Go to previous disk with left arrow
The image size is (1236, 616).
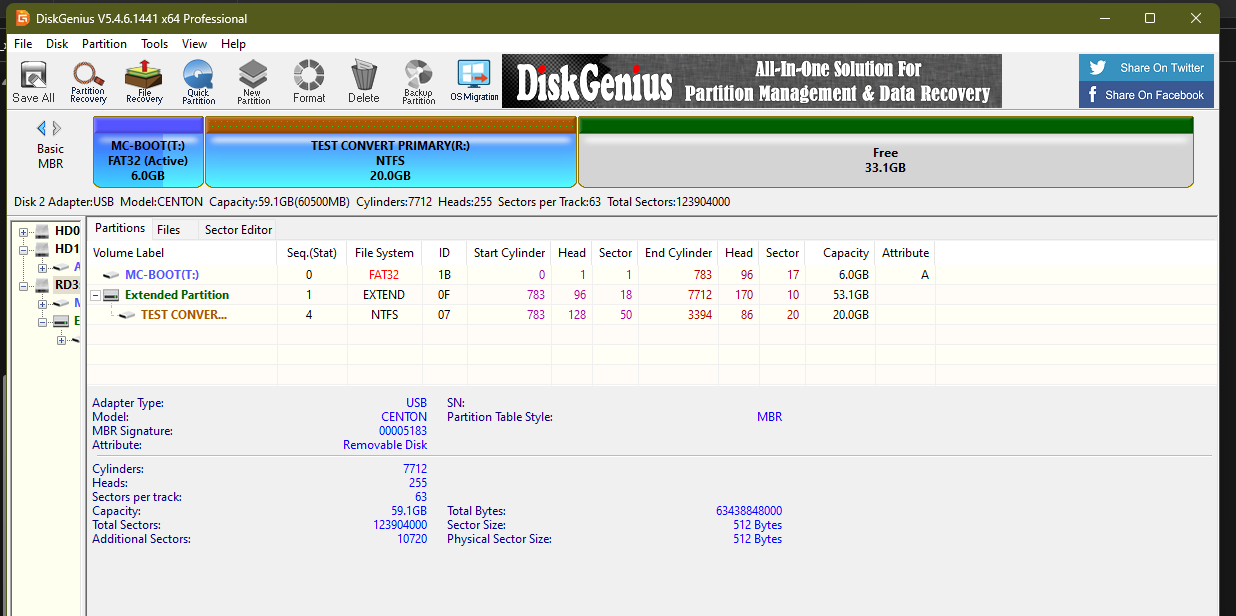point(42,128)
